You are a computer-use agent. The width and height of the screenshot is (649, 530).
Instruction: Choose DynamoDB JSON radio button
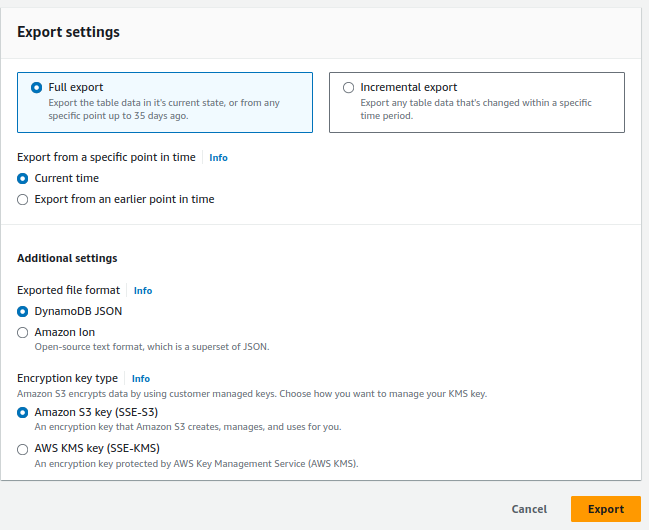click(x=22, y=311)
